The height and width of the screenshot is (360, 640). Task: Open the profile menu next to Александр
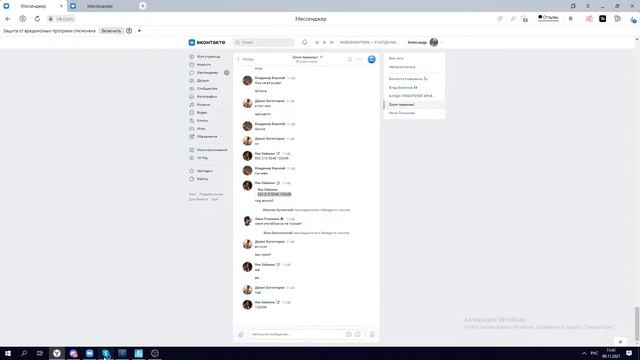tap(425, 42)
